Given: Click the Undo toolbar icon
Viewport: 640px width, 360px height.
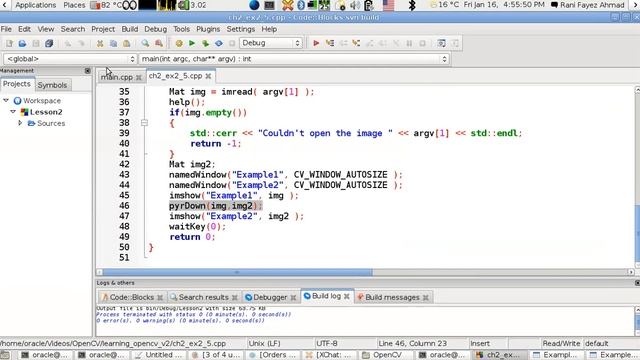Looking at the screenshot, I should [x=68, y=43].
